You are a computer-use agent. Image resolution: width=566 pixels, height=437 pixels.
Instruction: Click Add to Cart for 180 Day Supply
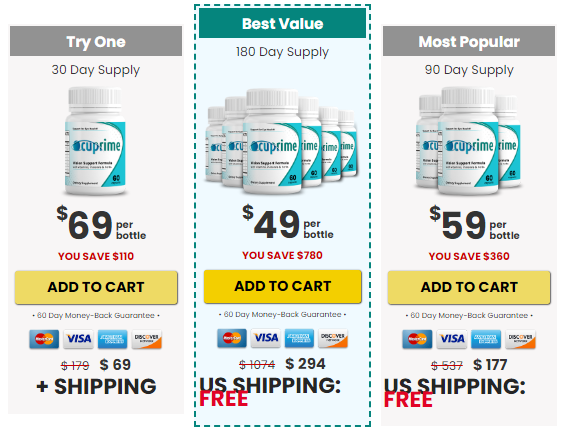tap(283, 286)
